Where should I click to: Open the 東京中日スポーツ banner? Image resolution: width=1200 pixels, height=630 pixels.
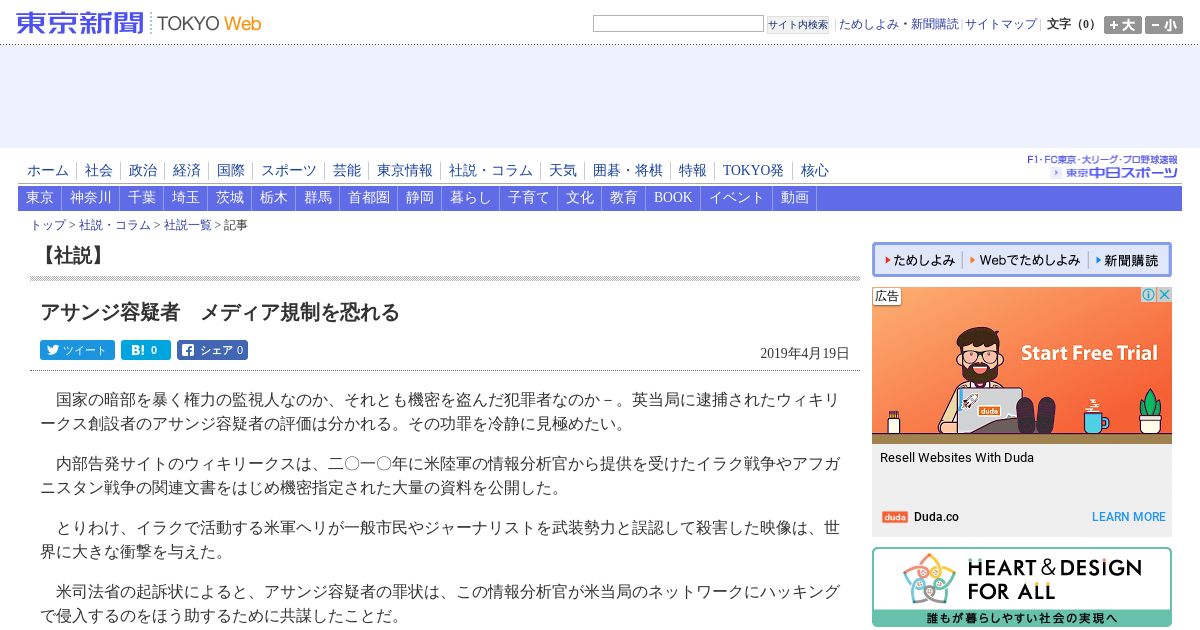click(x=1102, y=167)
